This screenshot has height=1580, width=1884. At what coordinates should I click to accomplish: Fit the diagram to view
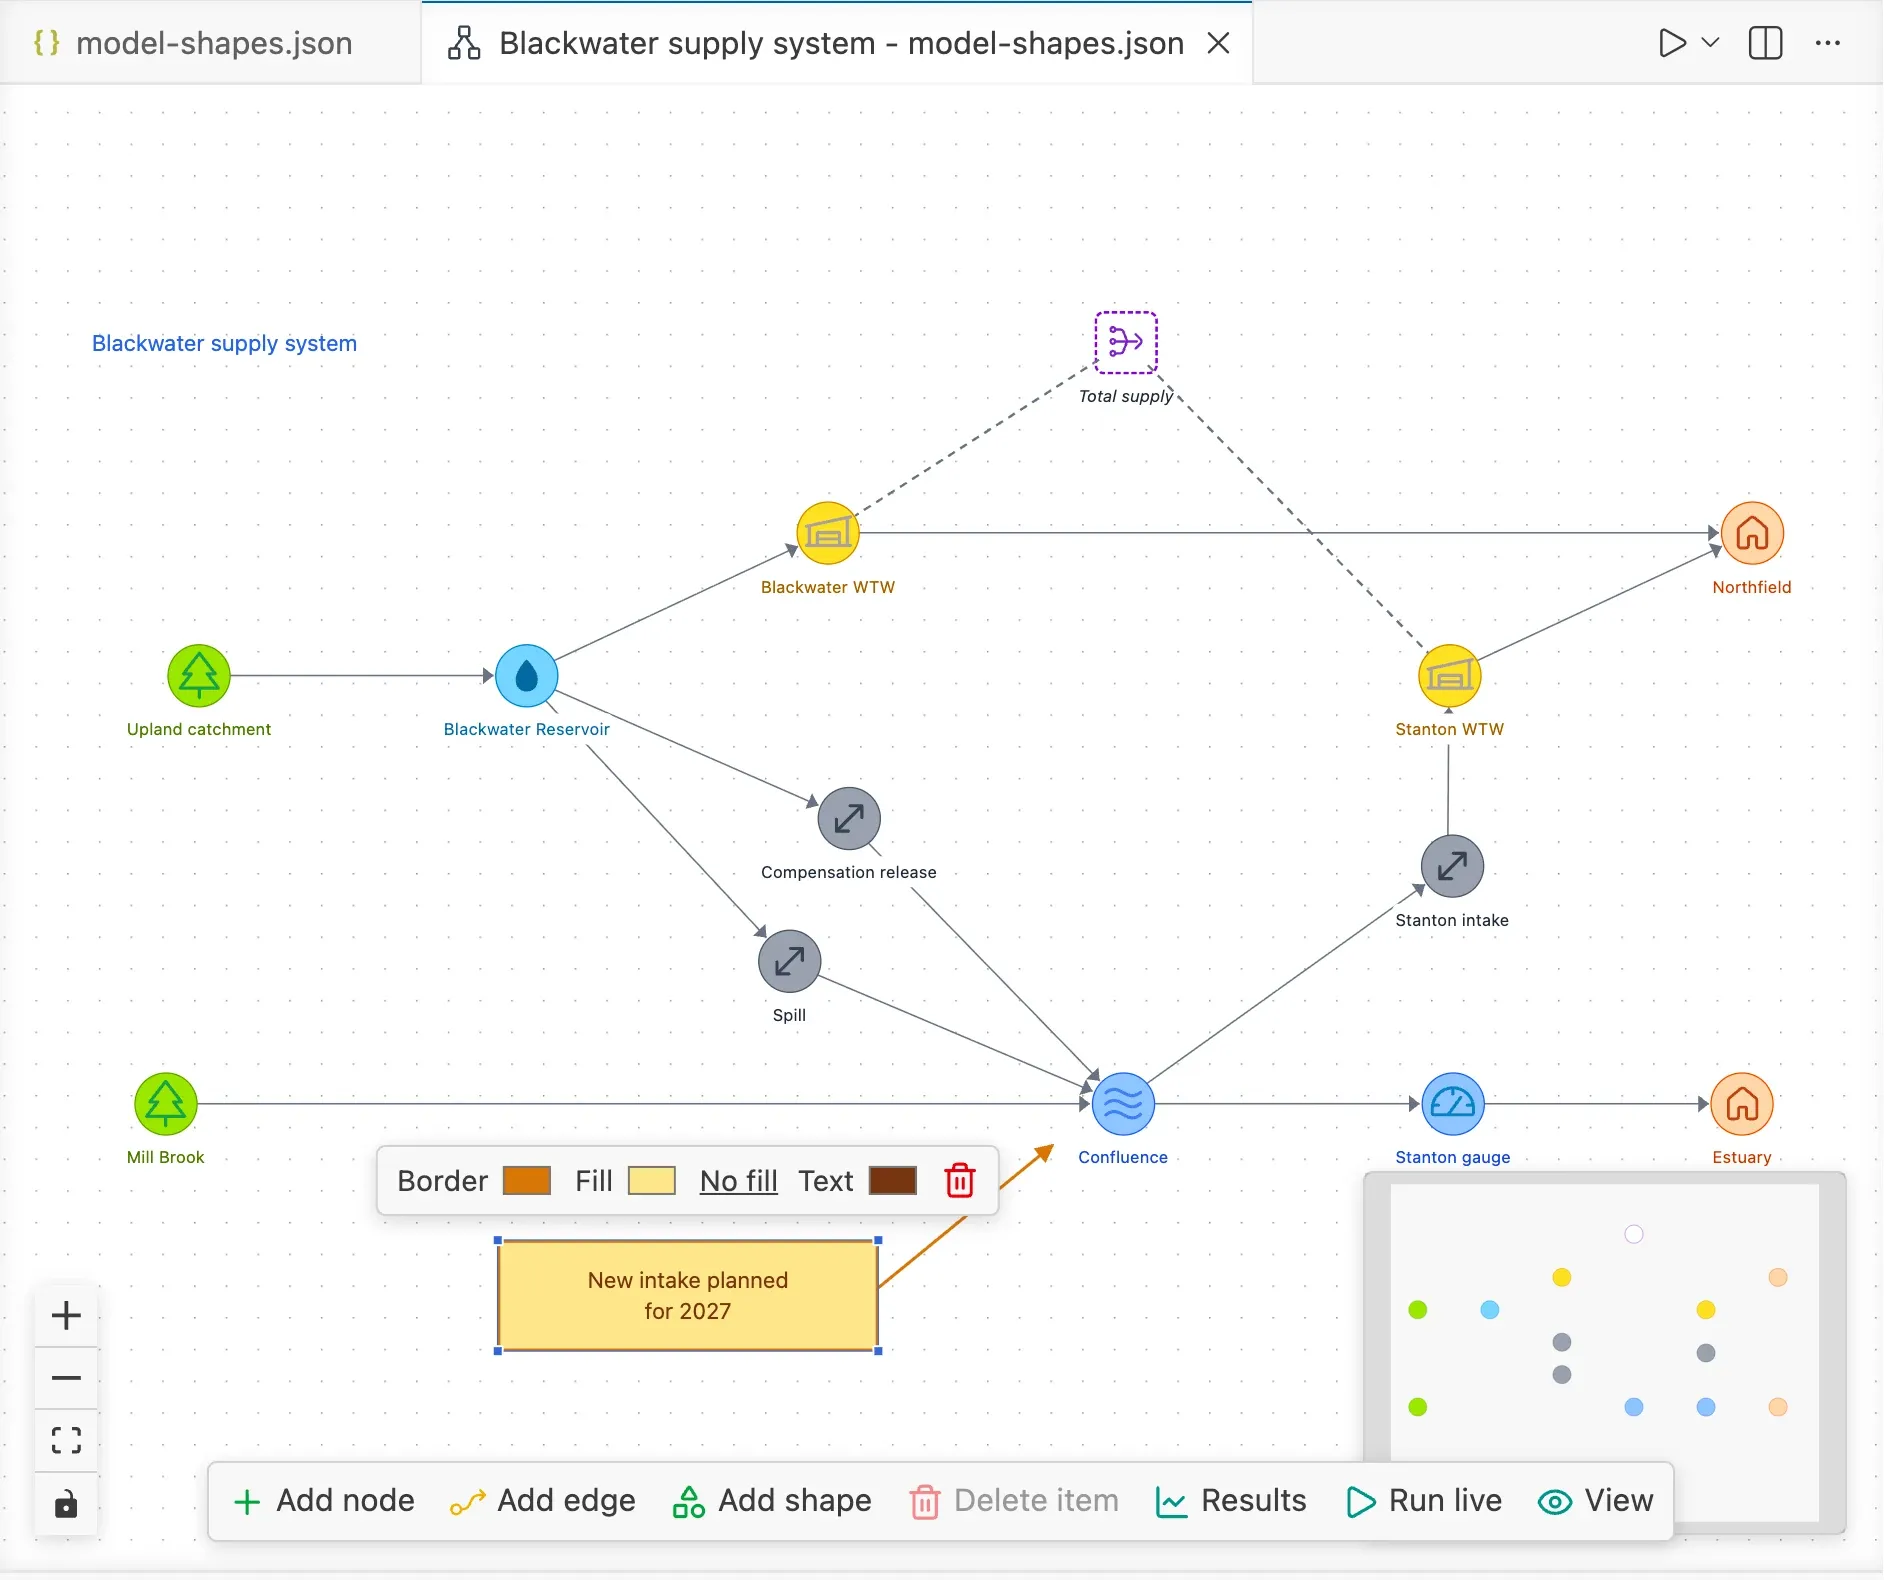click(x=66, y=1440)
